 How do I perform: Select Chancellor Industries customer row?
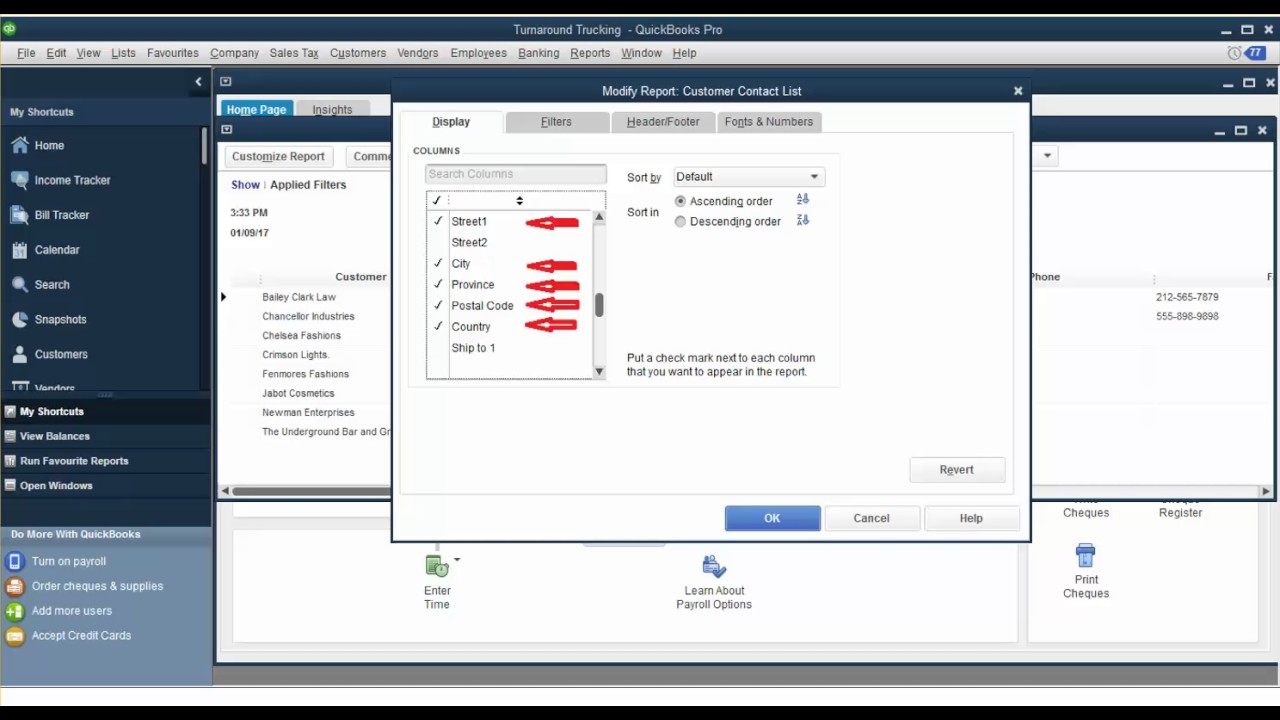pos(308,316)
